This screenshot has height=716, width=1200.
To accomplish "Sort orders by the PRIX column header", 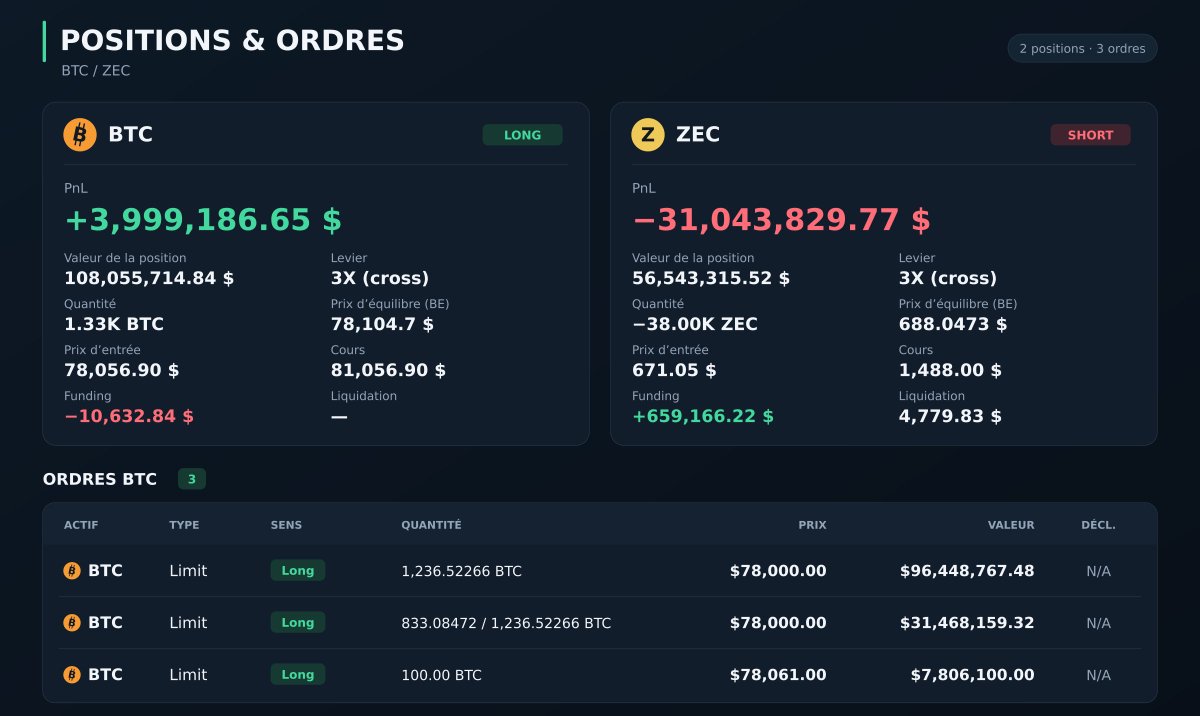I will point(812,525).
